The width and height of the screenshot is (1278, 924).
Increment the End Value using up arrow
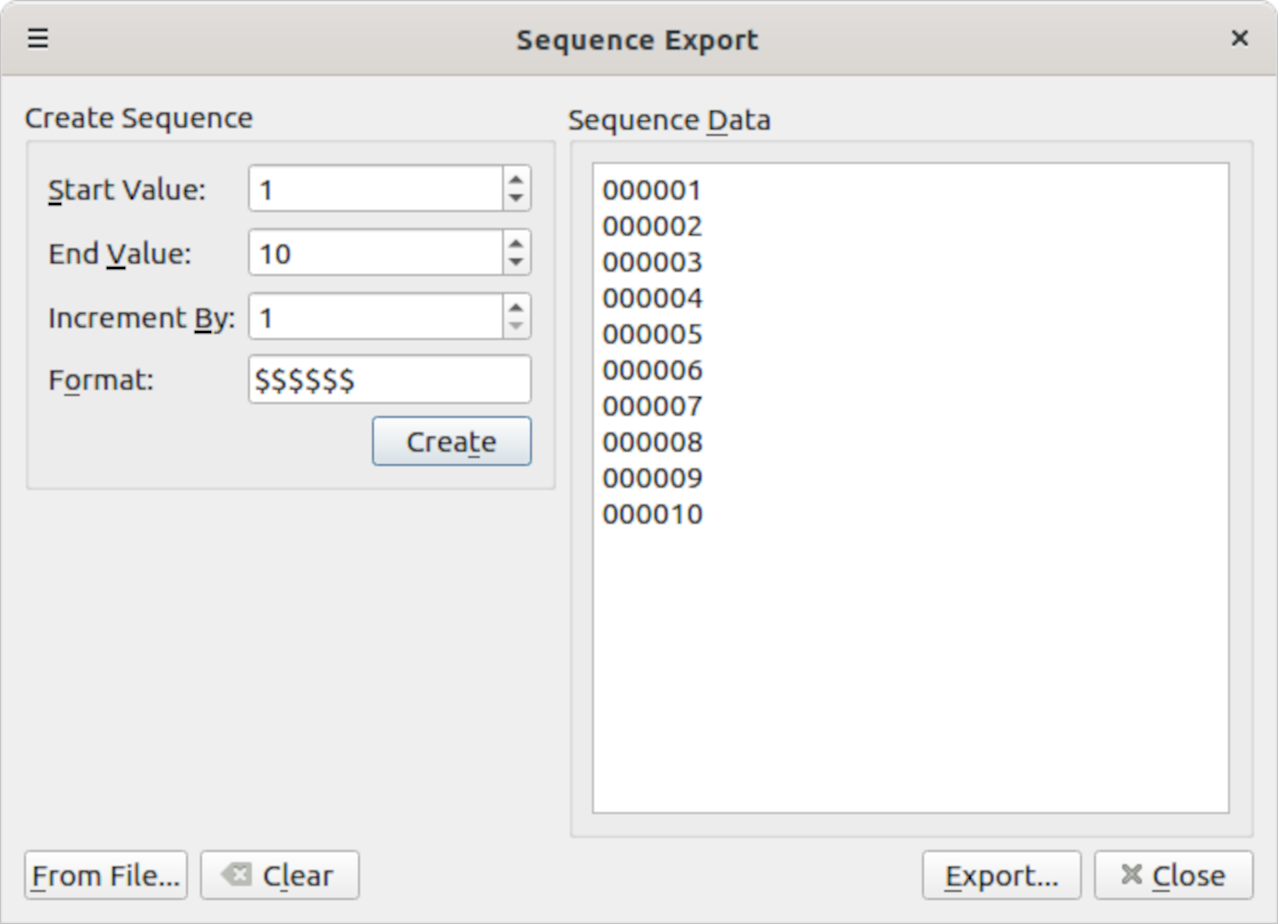[516, 243]
